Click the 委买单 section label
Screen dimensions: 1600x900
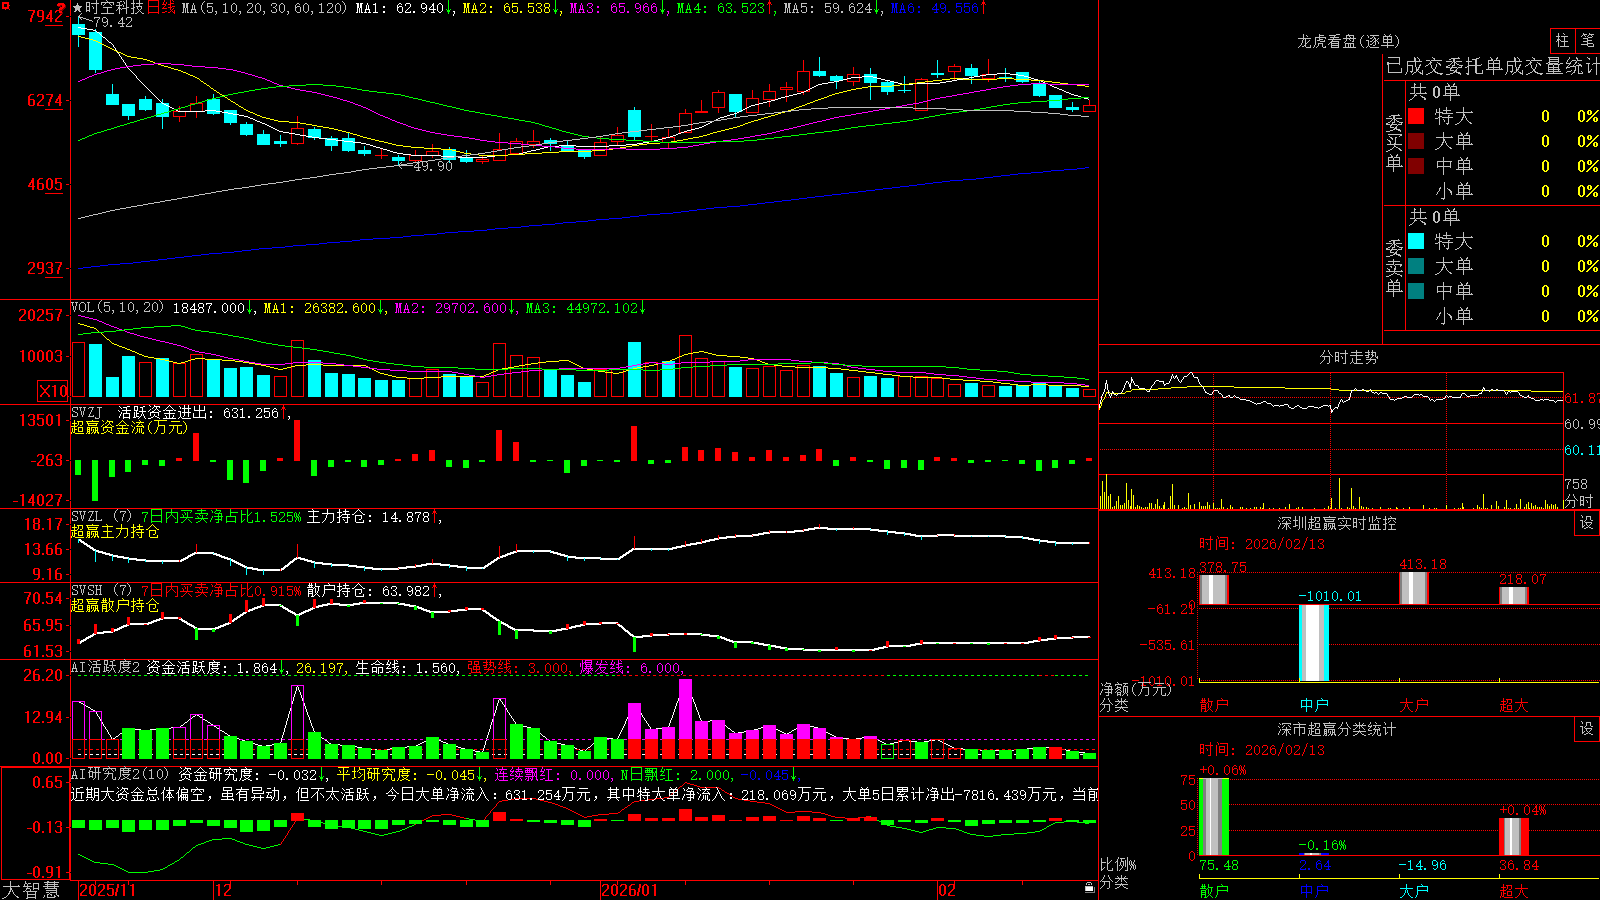(1394, 142)
